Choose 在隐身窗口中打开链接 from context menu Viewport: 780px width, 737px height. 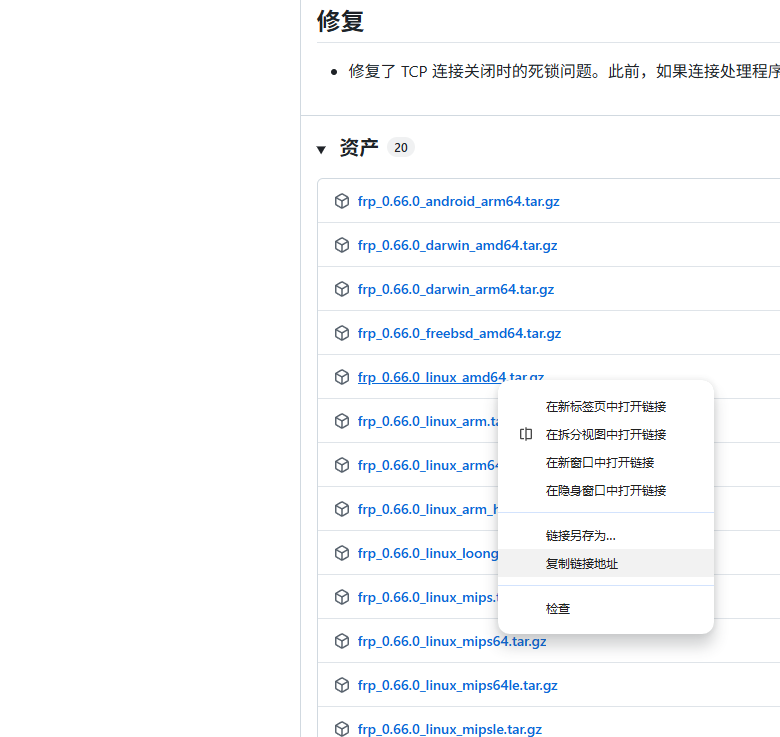point(606,491)
